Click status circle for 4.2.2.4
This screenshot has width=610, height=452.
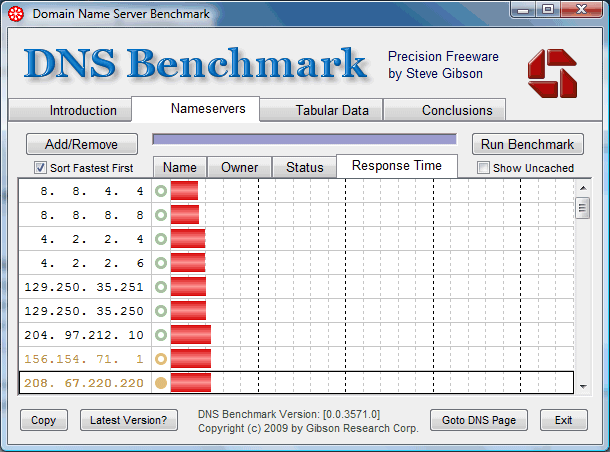(x=161, y=239)
